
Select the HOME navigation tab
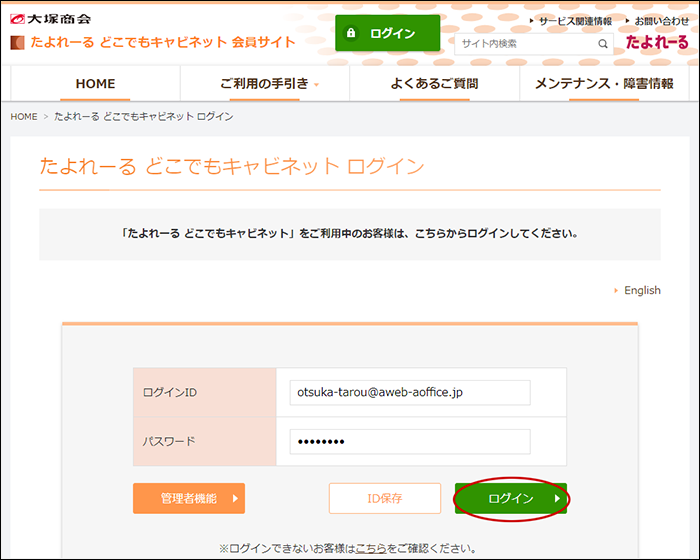point(95,84)
